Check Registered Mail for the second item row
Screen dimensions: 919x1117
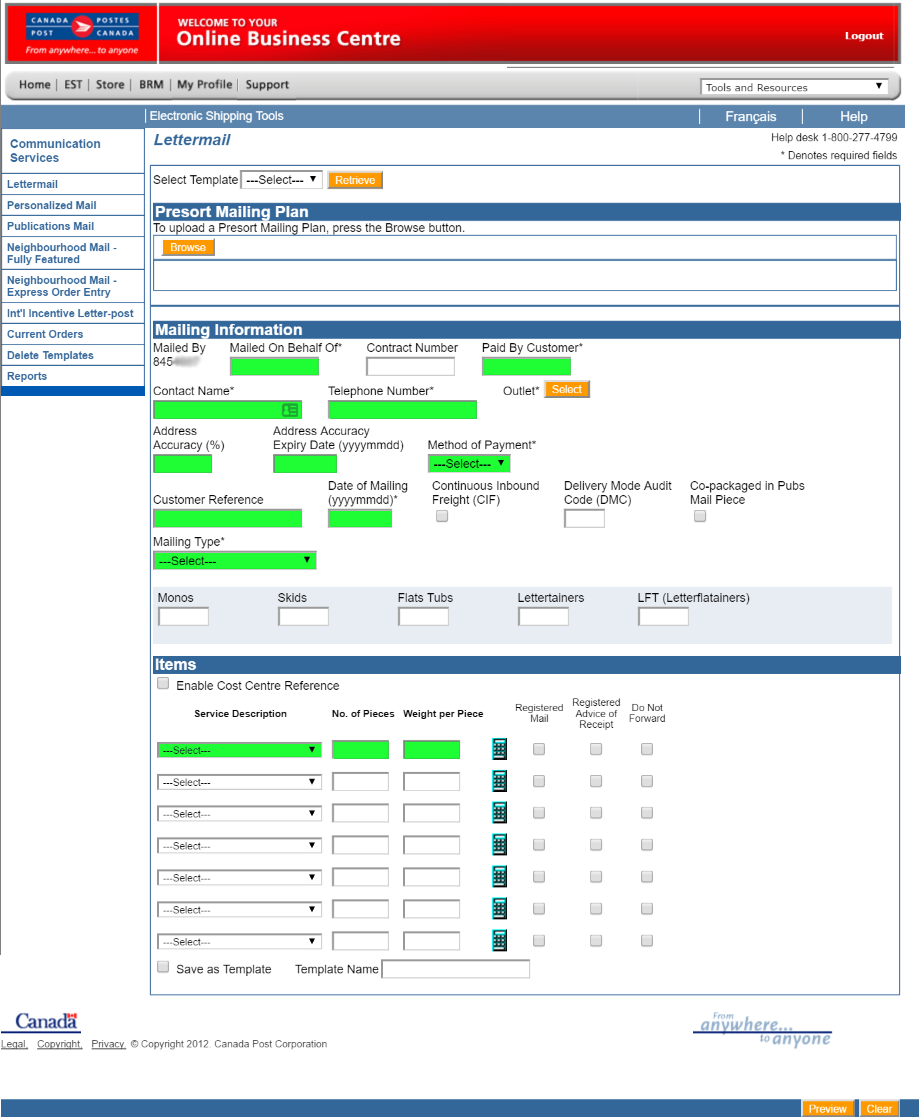[x=539, y=781]
